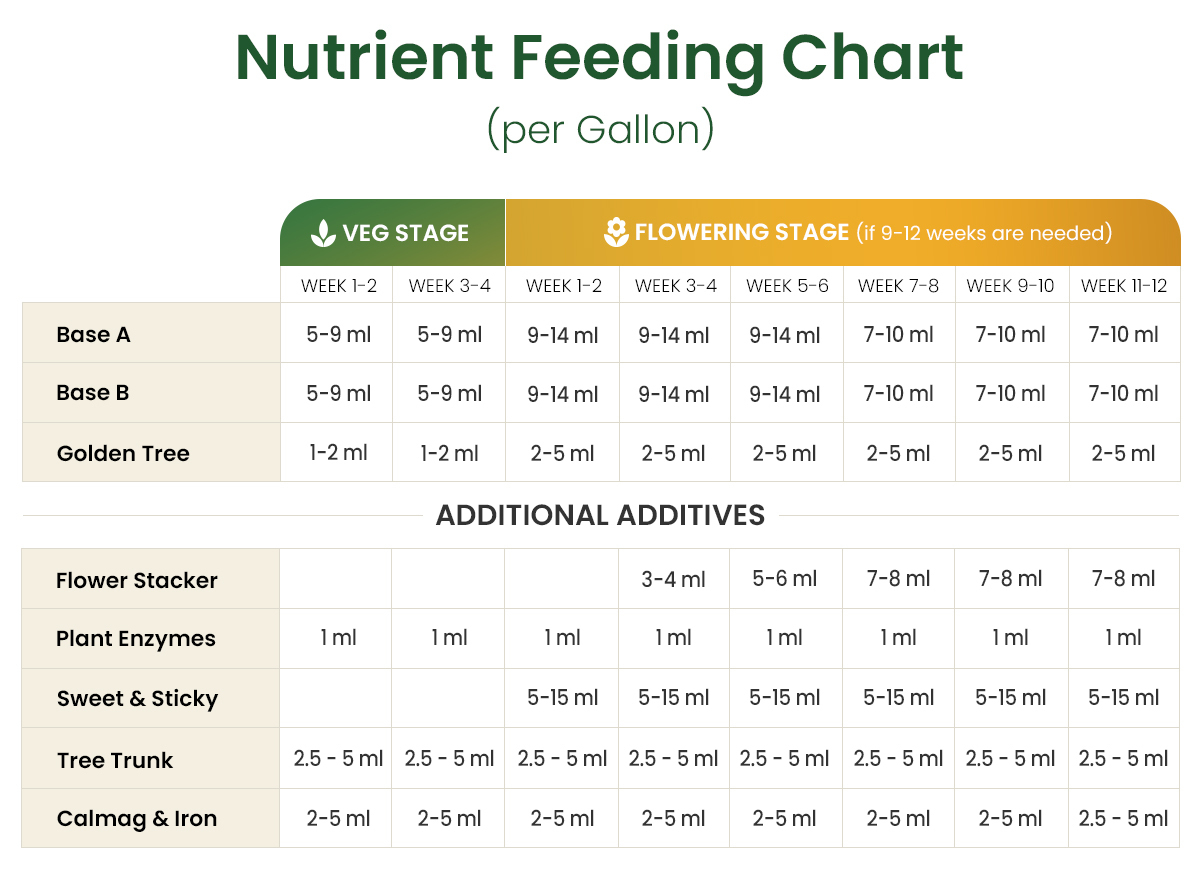Image resolution: width=1200 pixels, height=891 pixels.
Task: Click the WEEK 9-10 column header
Action: tap(1010, 286)
